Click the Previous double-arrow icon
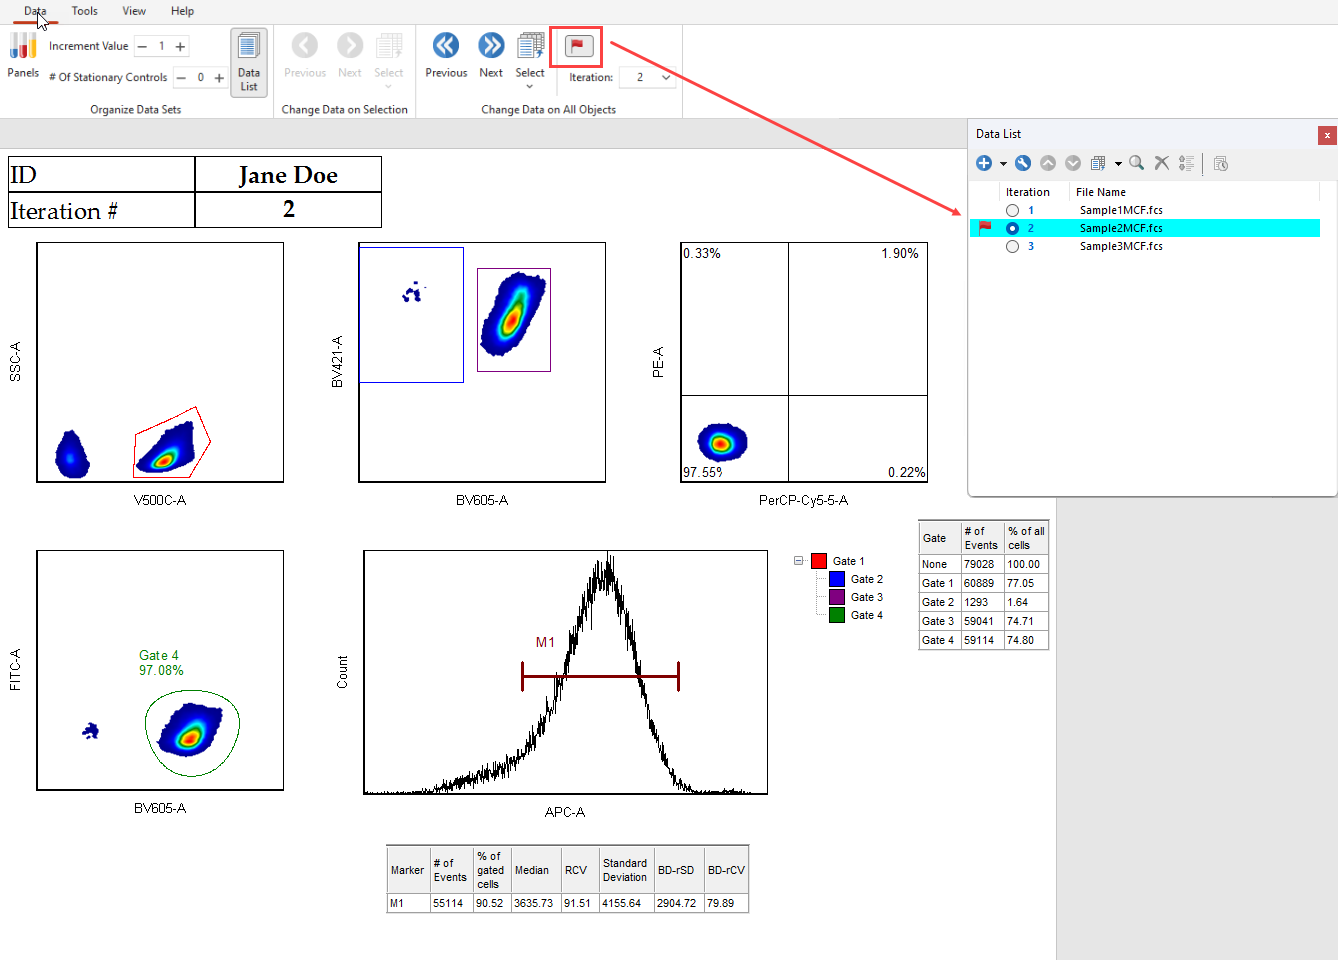Viewport: 1338px width, 960px height. pyautogui.click(x=446, y=44)
